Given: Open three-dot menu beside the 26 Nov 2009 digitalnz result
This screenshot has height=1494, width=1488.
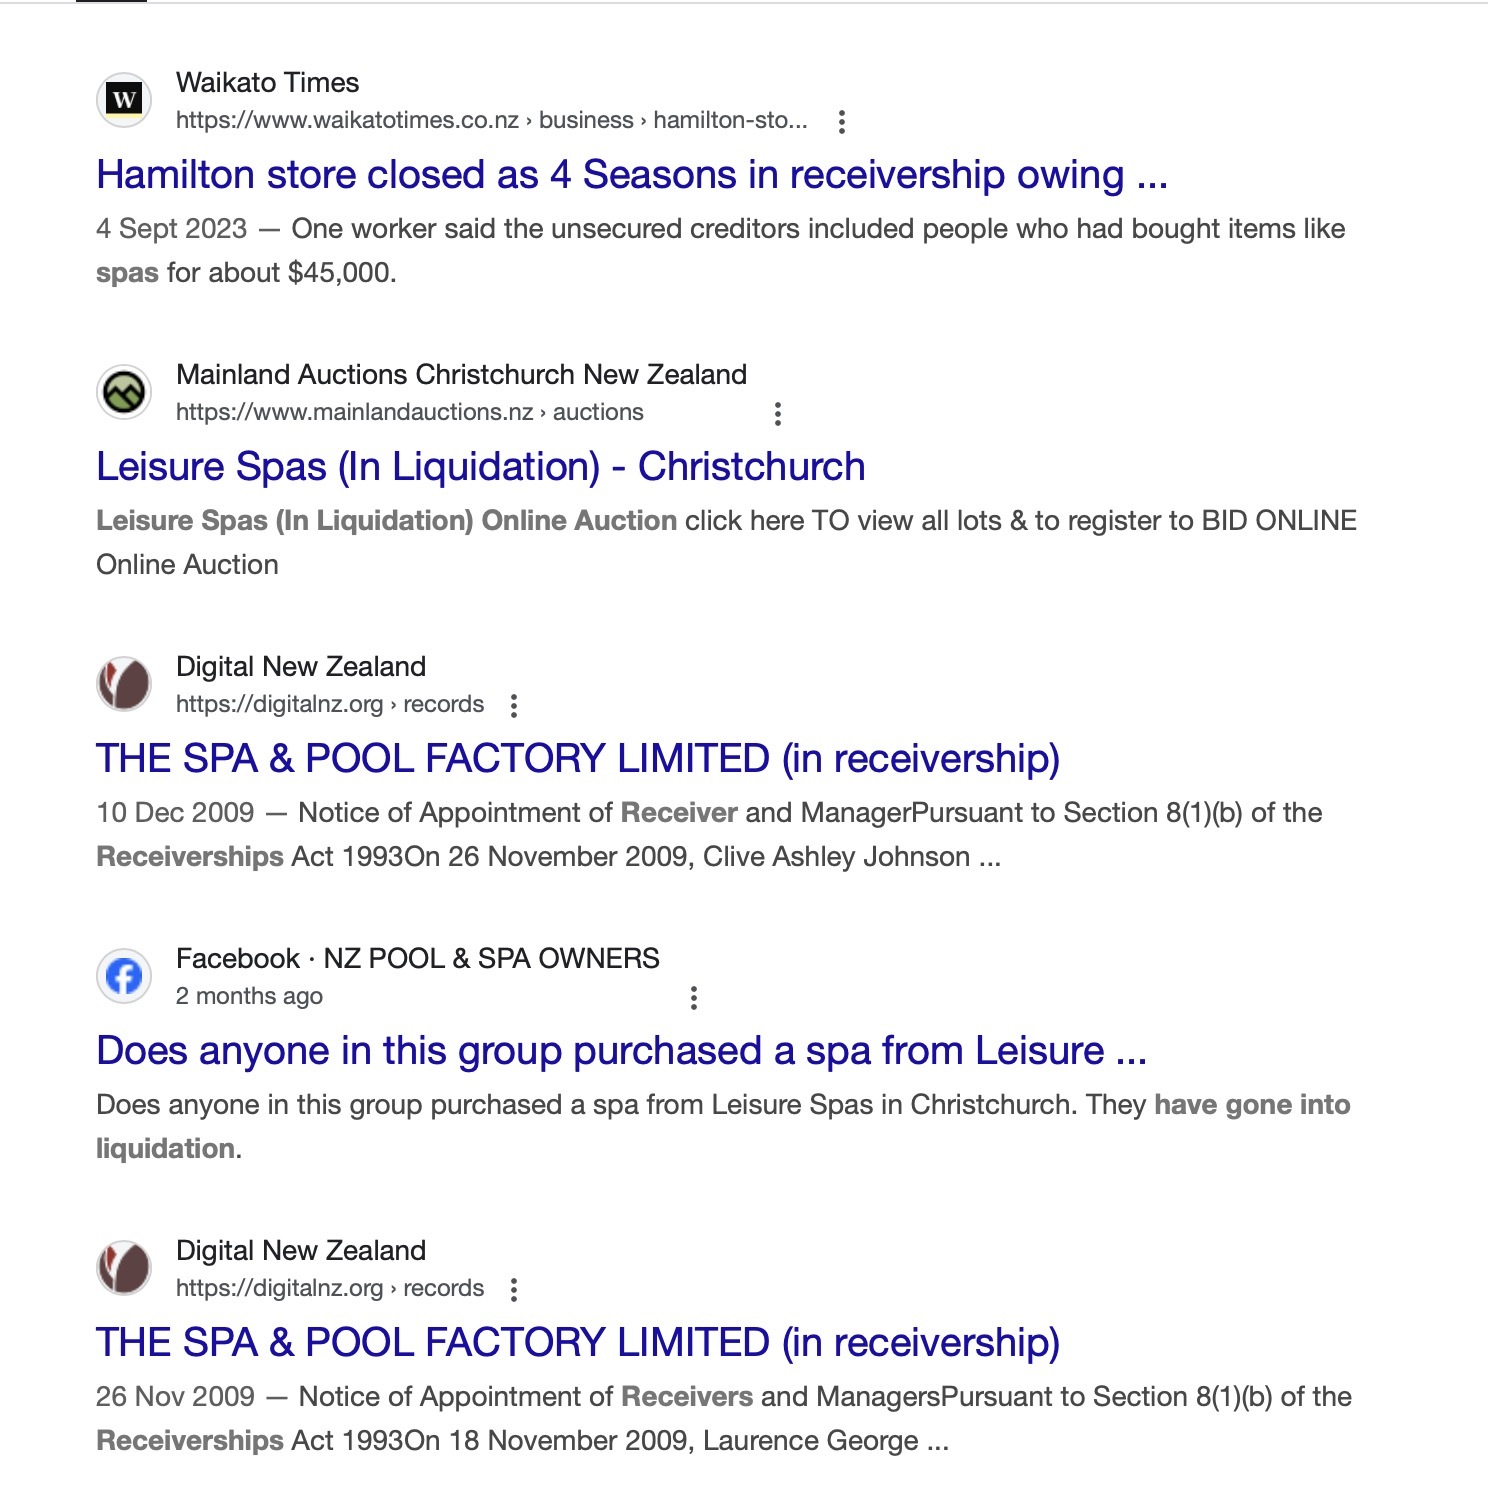Looking at the screenshot, I should 514,1289.
